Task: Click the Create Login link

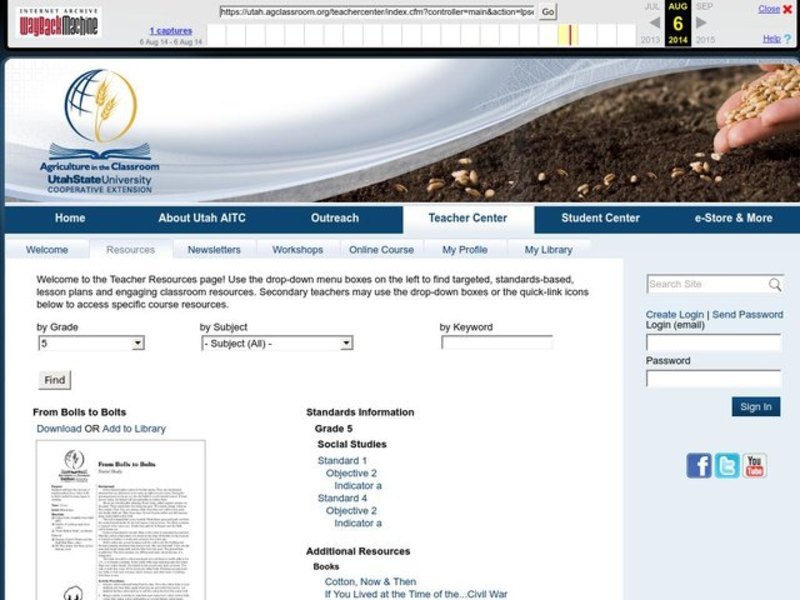Action: [674, 314]
